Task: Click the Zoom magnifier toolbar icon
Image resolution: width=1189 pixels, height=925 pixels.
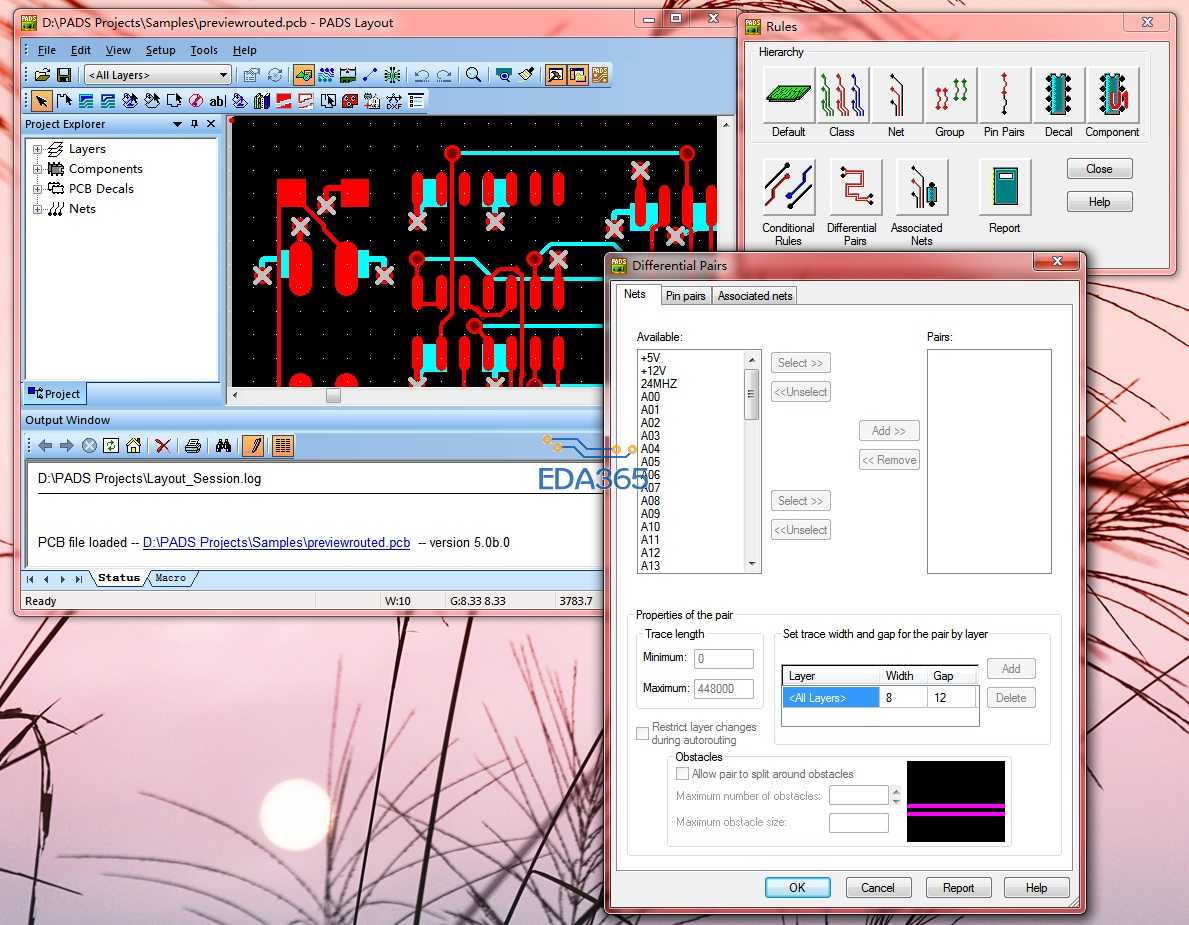Action: click(x=473, y=75)
